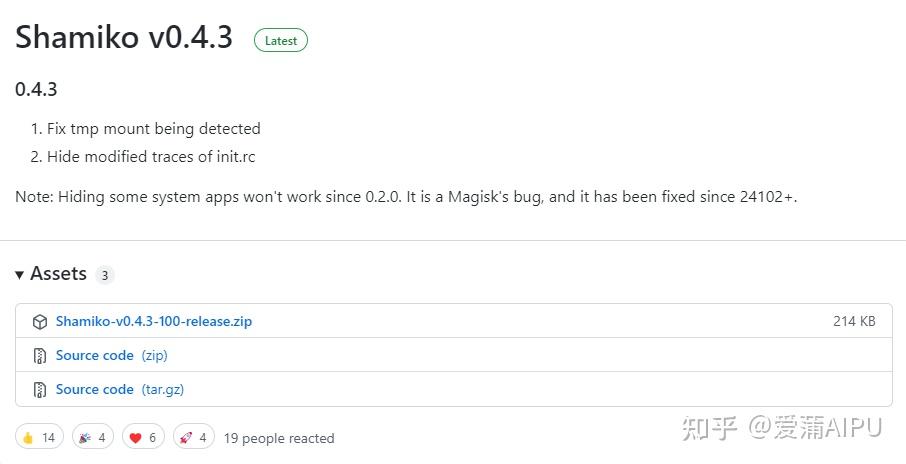906x464 pixels.
Task: Collapse the Assets disclosure triangle
Action: pyautogui.click(x=20, y=275)
